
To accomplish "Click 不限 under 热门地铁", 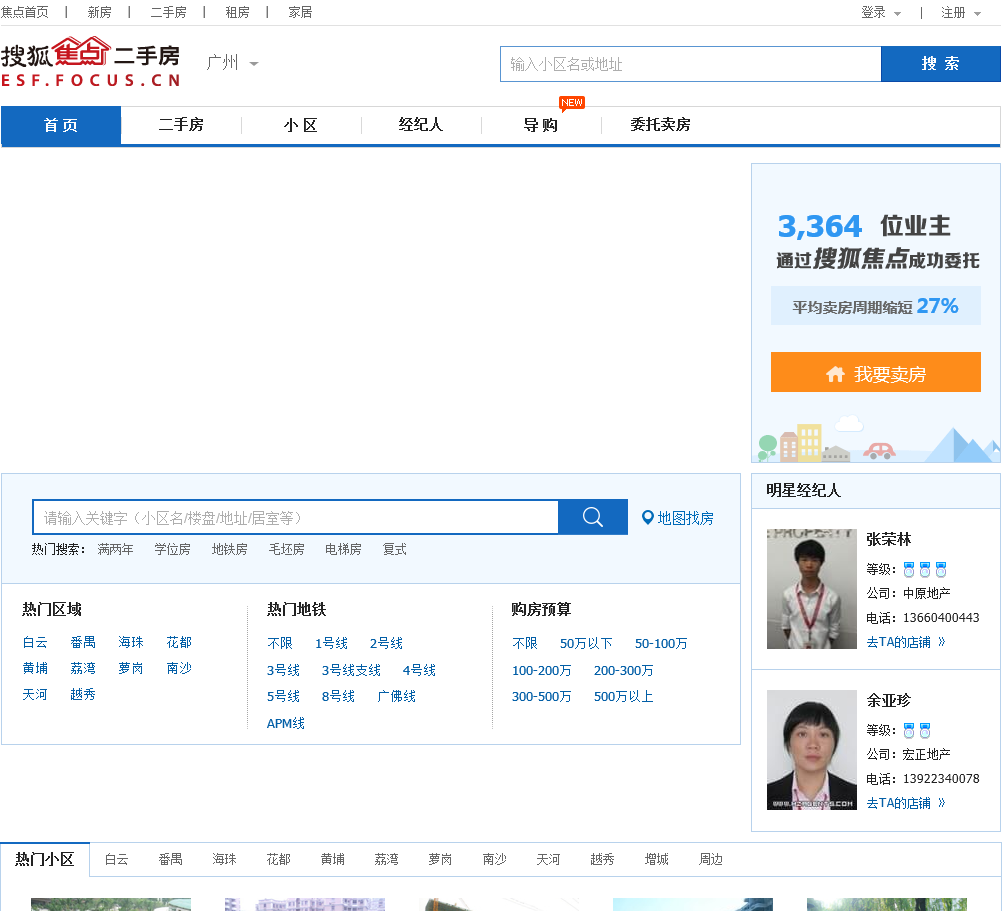I will coord(280,643).
